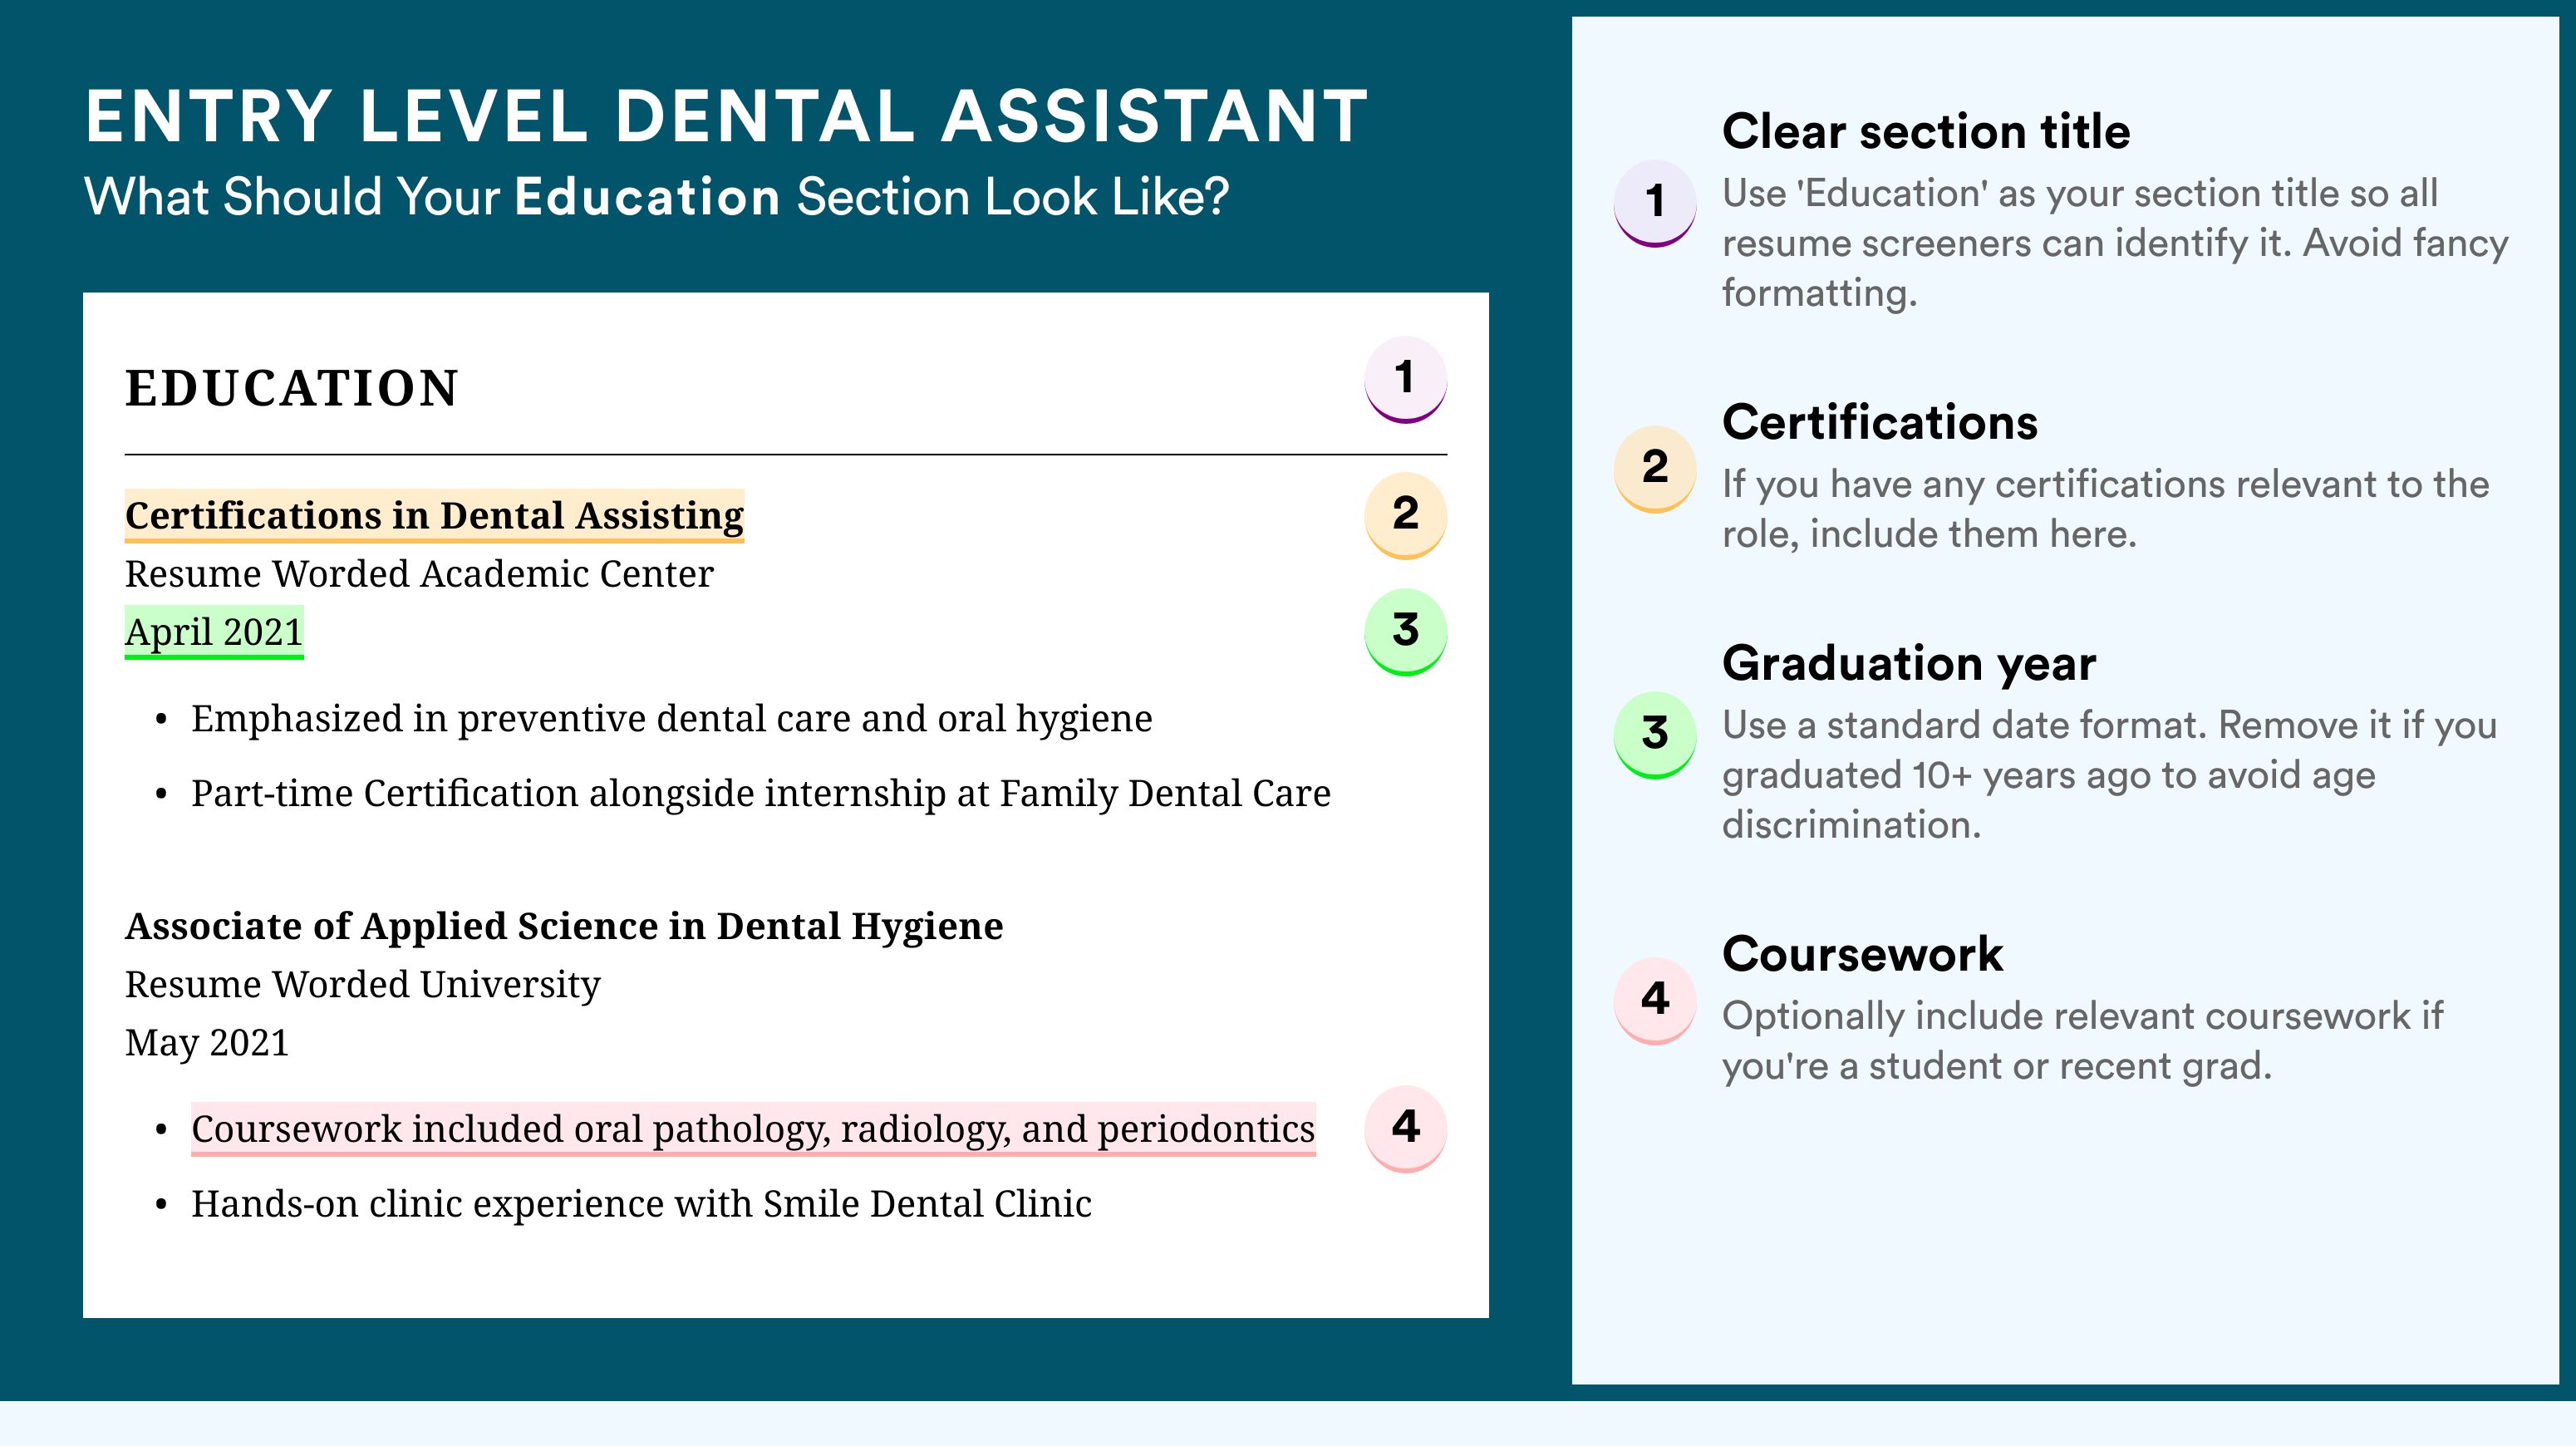This screenshot has width=2576, height=1446.
Task: Click Associate of Applied Science in Dental Hygiene
Action: [x=564, y=926]
